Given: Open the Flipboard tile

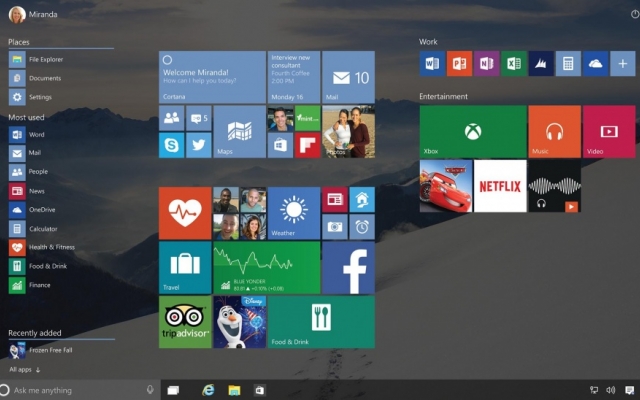Looking at the screenshot, I should pyautogui.click(x=308, y=145).
